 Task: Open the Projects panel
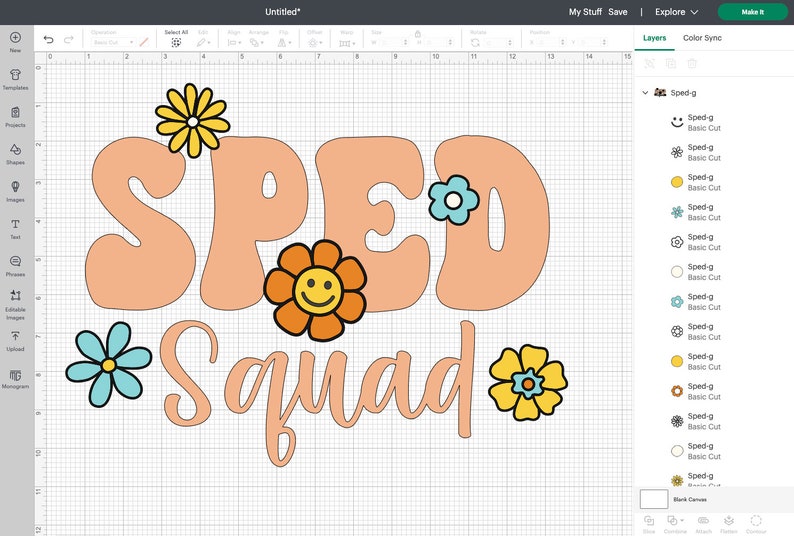click(x=15, y=117)
